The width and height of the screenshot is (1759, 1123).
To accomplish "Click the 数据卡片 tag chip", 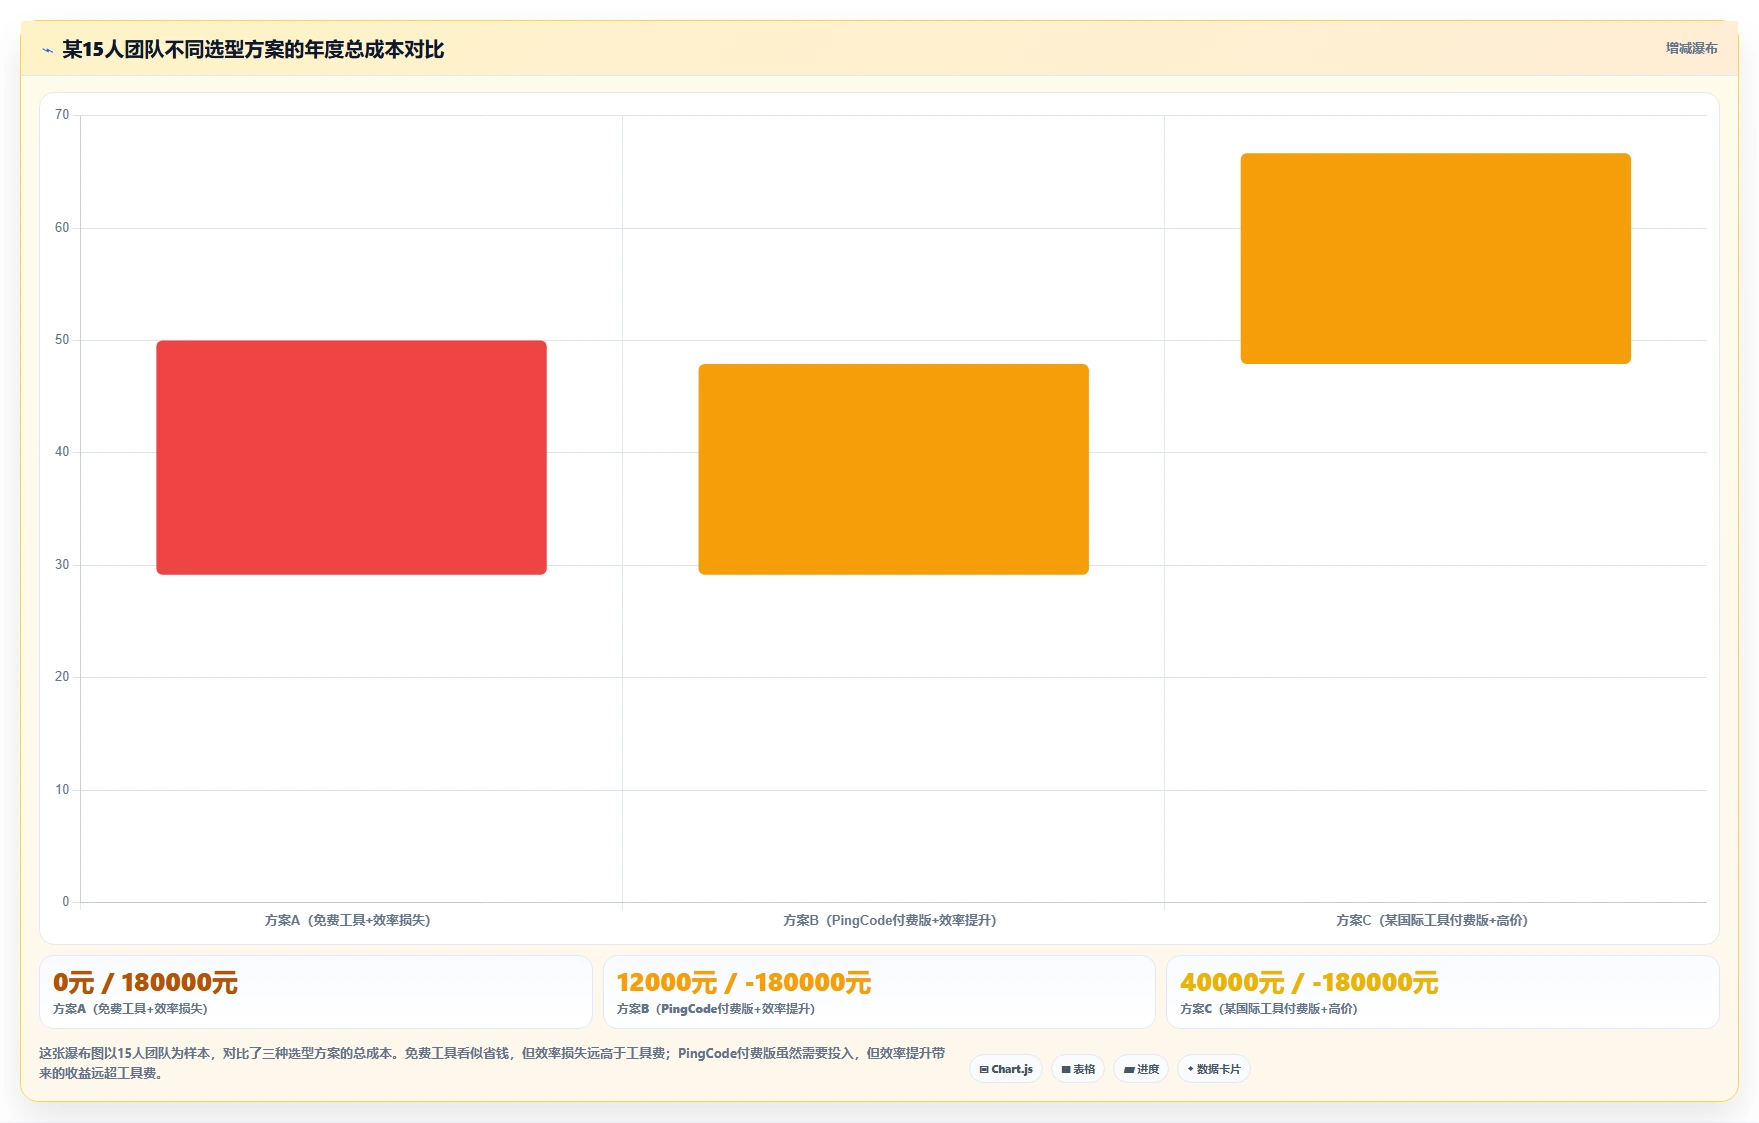I will [x=1214, y=1069].
